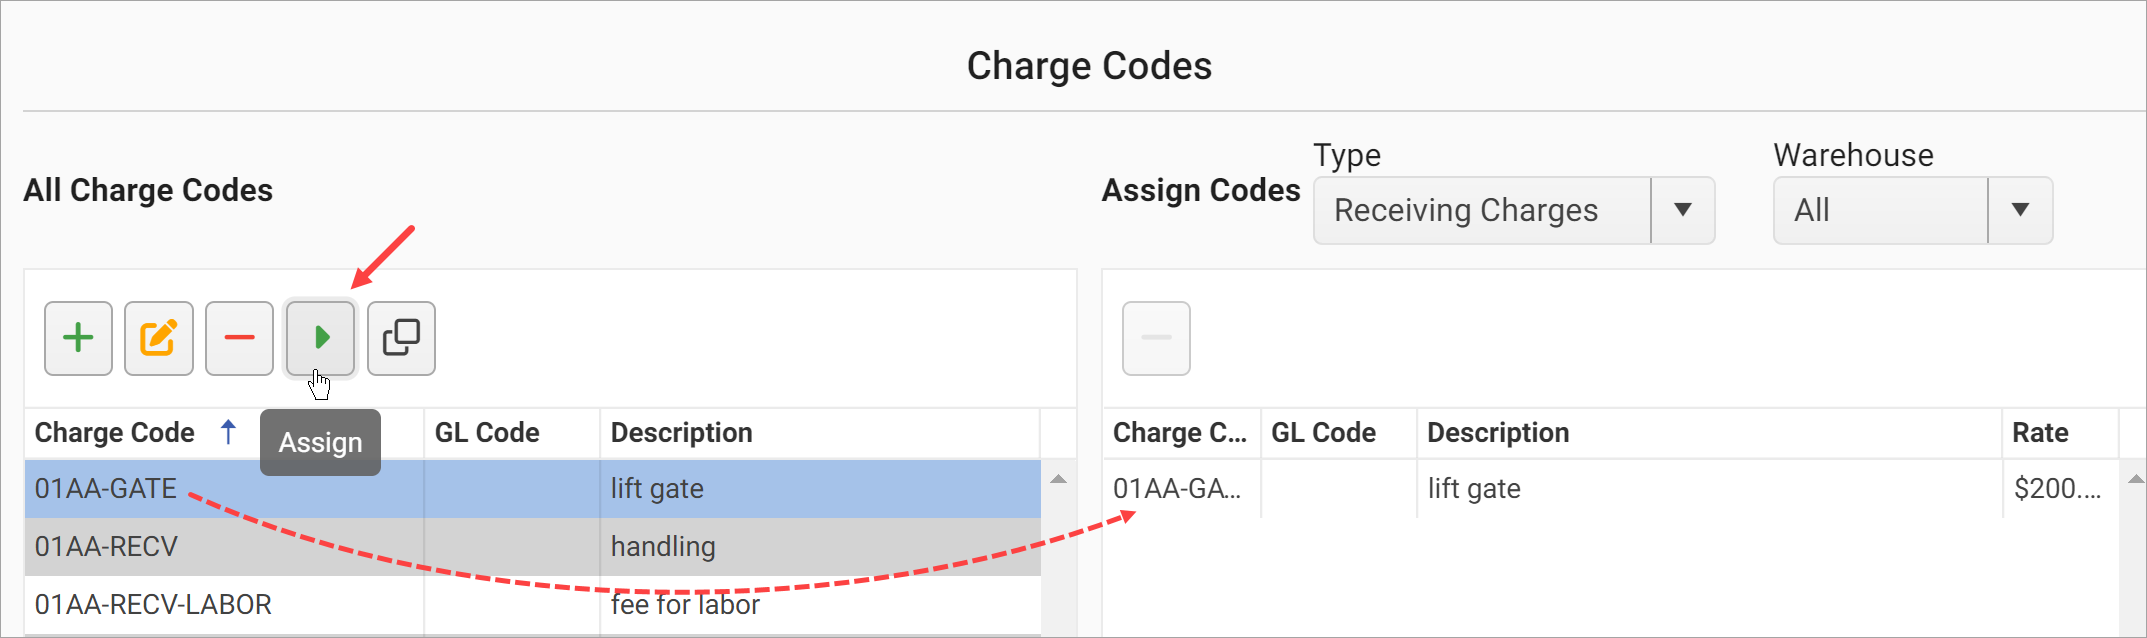This screenshot has width=2147, height=638.
Task: Click the GL Code header in the assigned table
Action: [1322, 432]
